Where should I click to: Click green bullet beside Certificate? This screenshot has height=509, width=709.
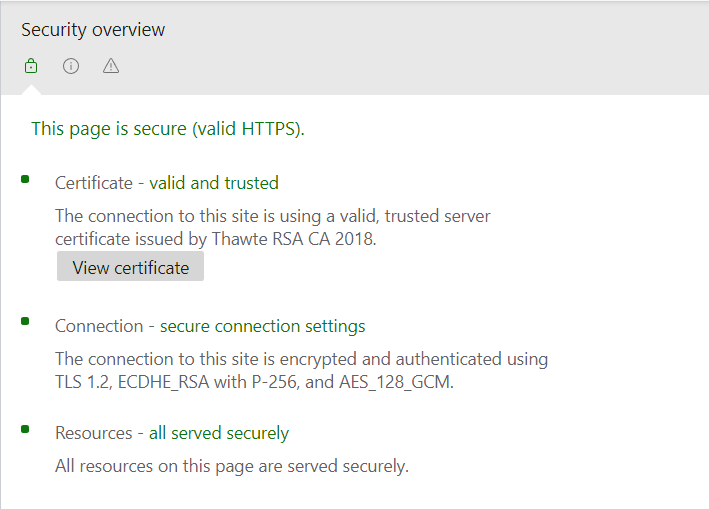[25, 179]
